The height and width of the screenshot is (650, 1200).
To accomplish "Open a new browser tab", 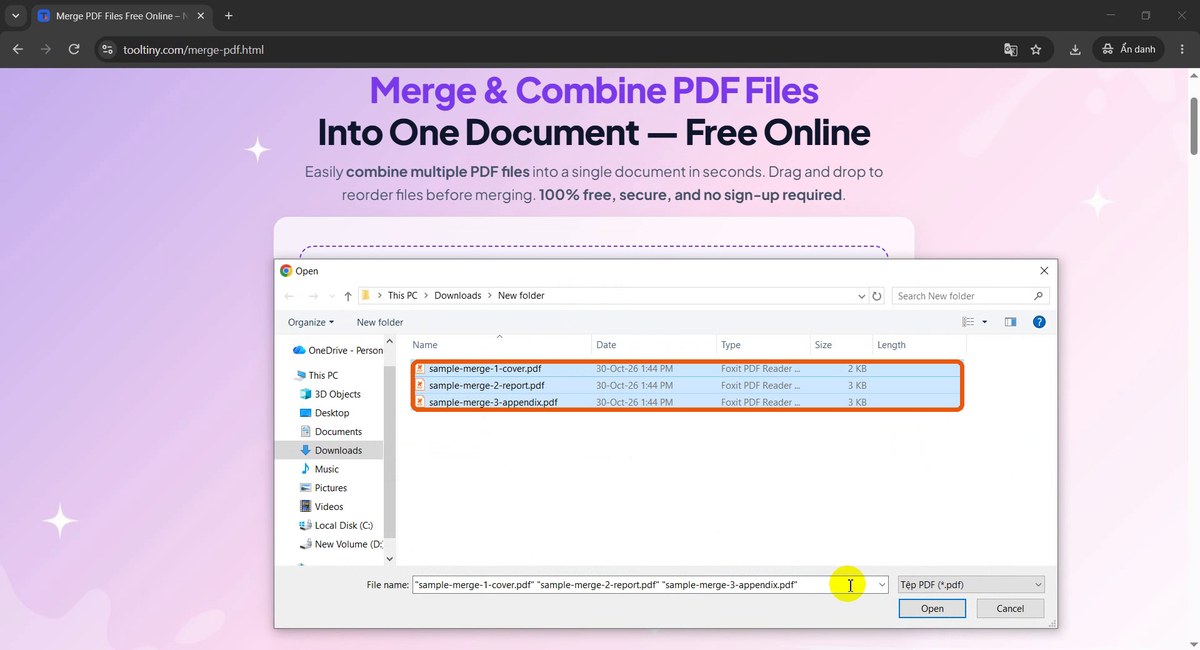I will [x=228, y=16].
